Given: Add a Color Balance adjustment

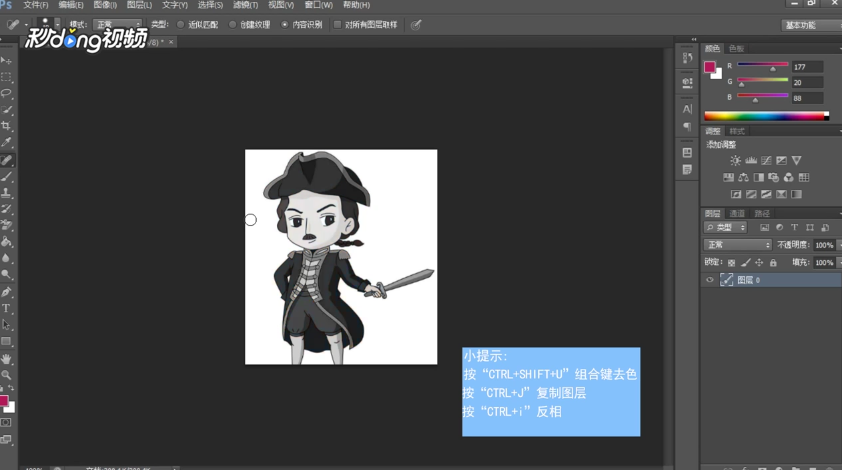Looking at the screenshot, I should [x=744, y=177].
